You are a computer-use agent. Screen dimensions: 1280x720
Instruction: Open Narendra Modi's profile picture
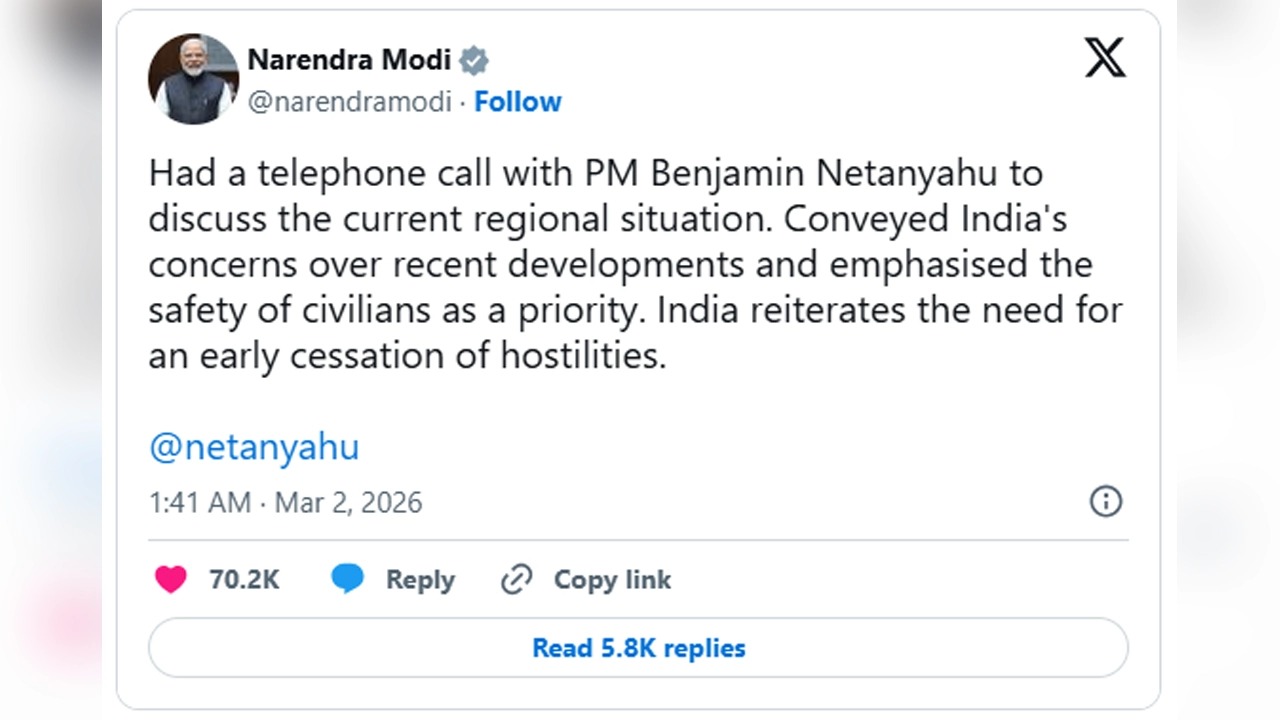click(x=193, y=79)
